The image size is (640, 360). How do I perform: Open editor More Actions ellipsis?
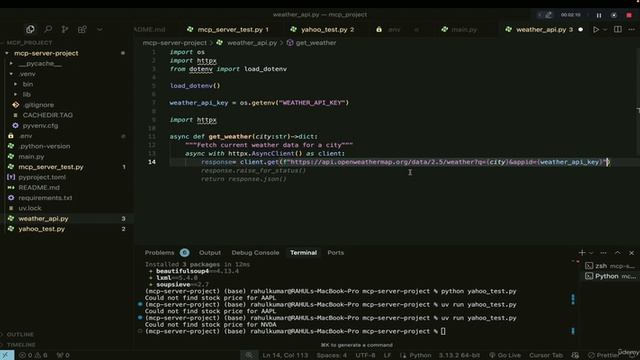631,29
